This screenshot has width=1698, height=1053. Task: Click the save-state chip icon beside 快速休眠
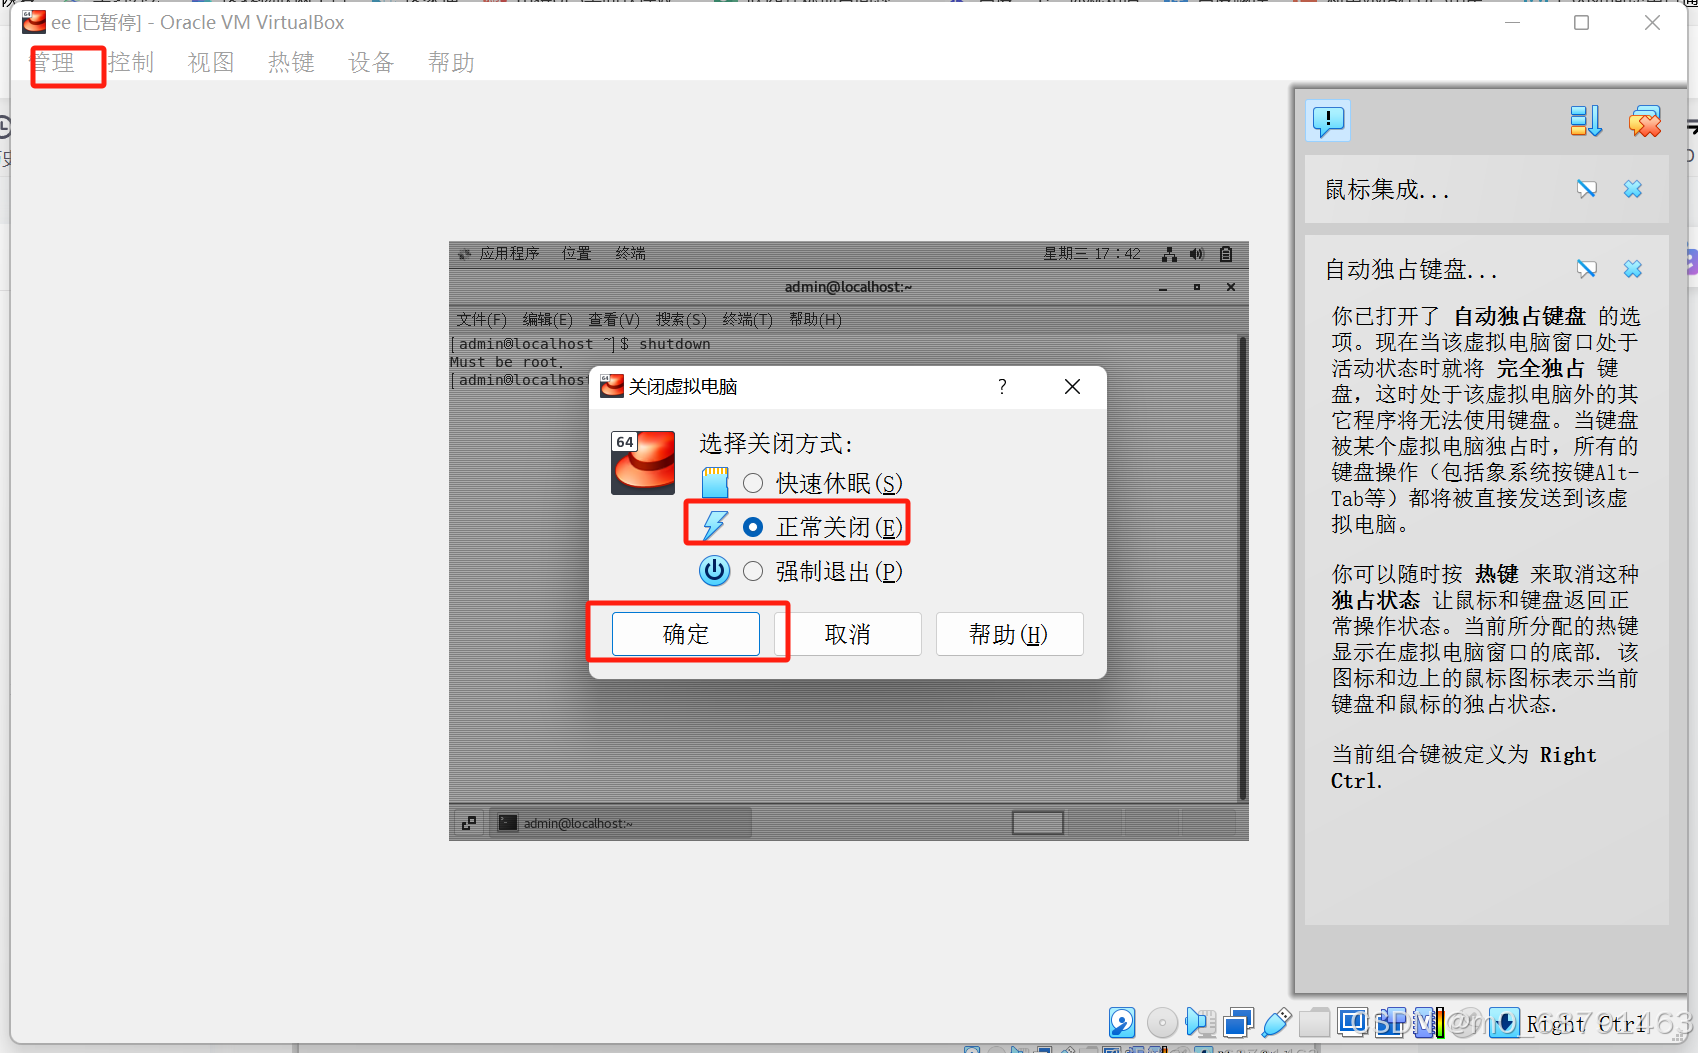(x=715, y=483)
